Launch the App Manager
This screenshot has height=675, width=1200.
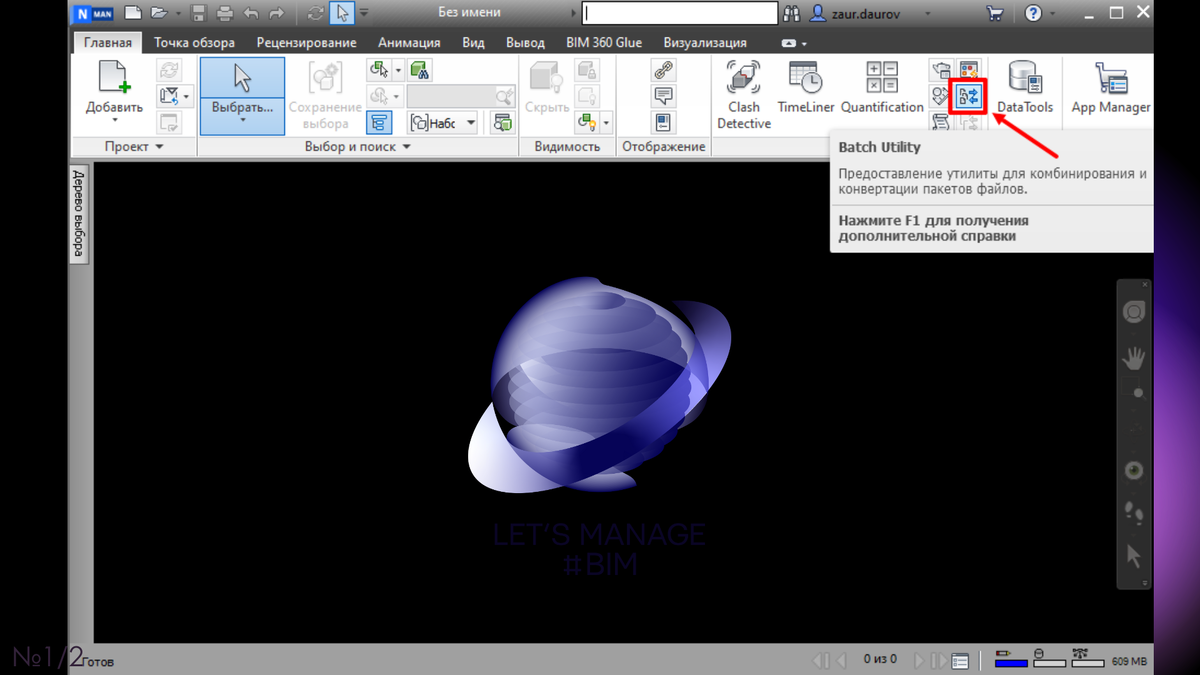1111,88
